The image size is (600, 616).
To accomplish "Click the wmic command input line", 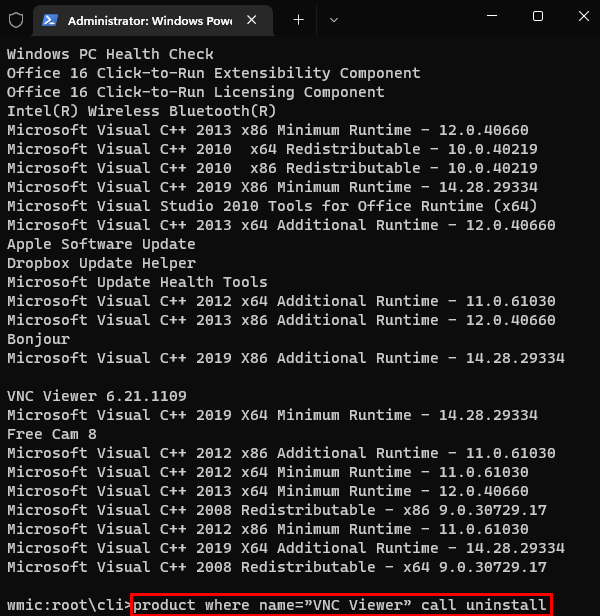I will (341, 605).
